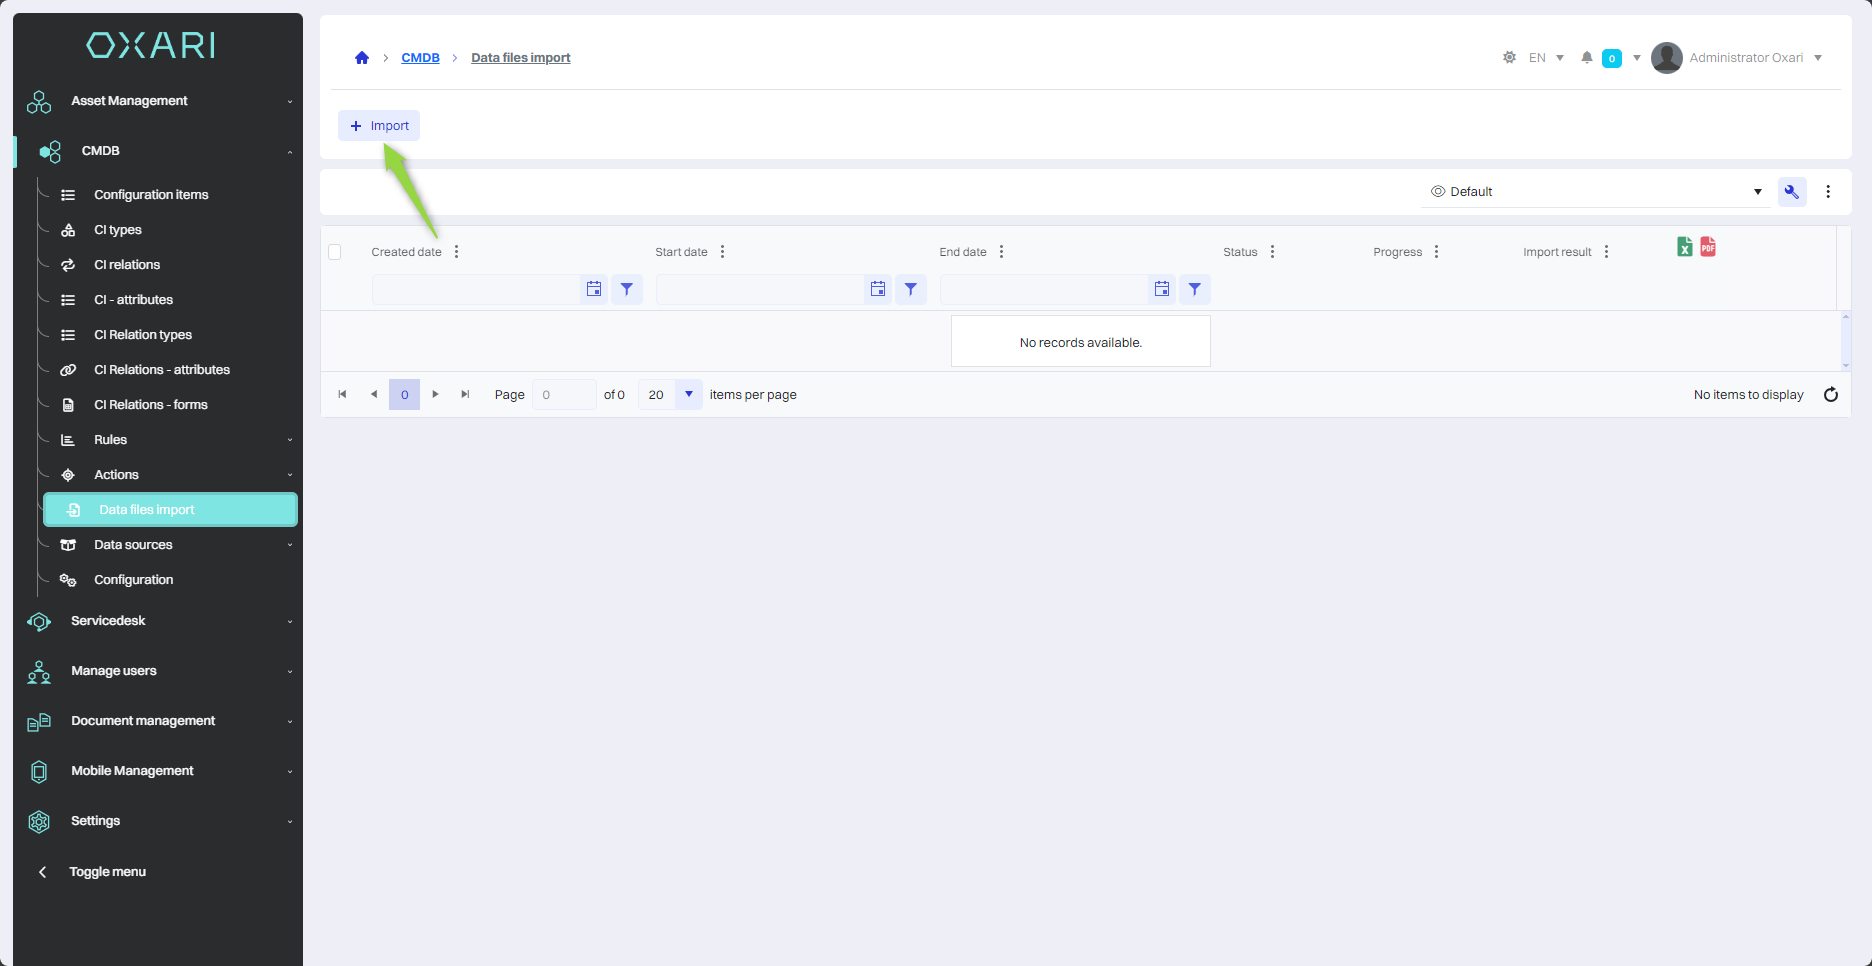Image resolution: width=1872 pixels, height=966 pixels.
Task: Open Configuration items in sidebar
Action: coord(151,195)
